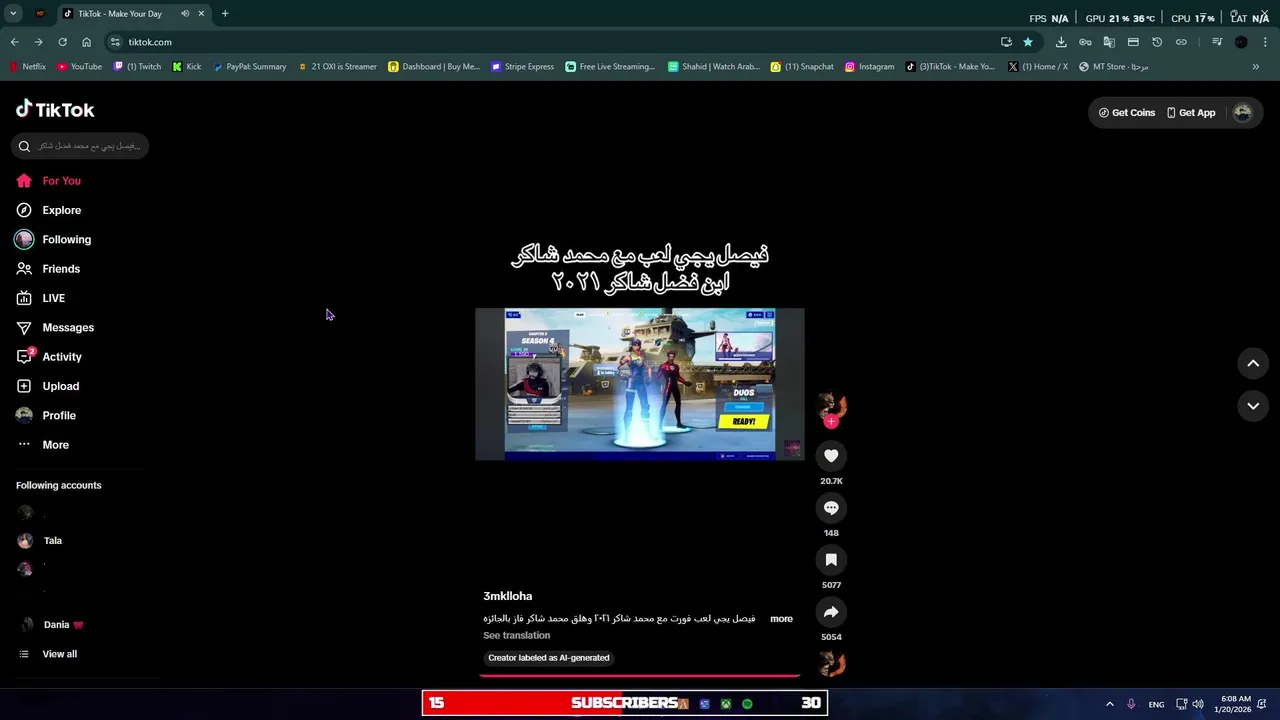Open the Twitch bookmark
The width and height of the screenshot is (1280, 720).
[x=137, y=67]
